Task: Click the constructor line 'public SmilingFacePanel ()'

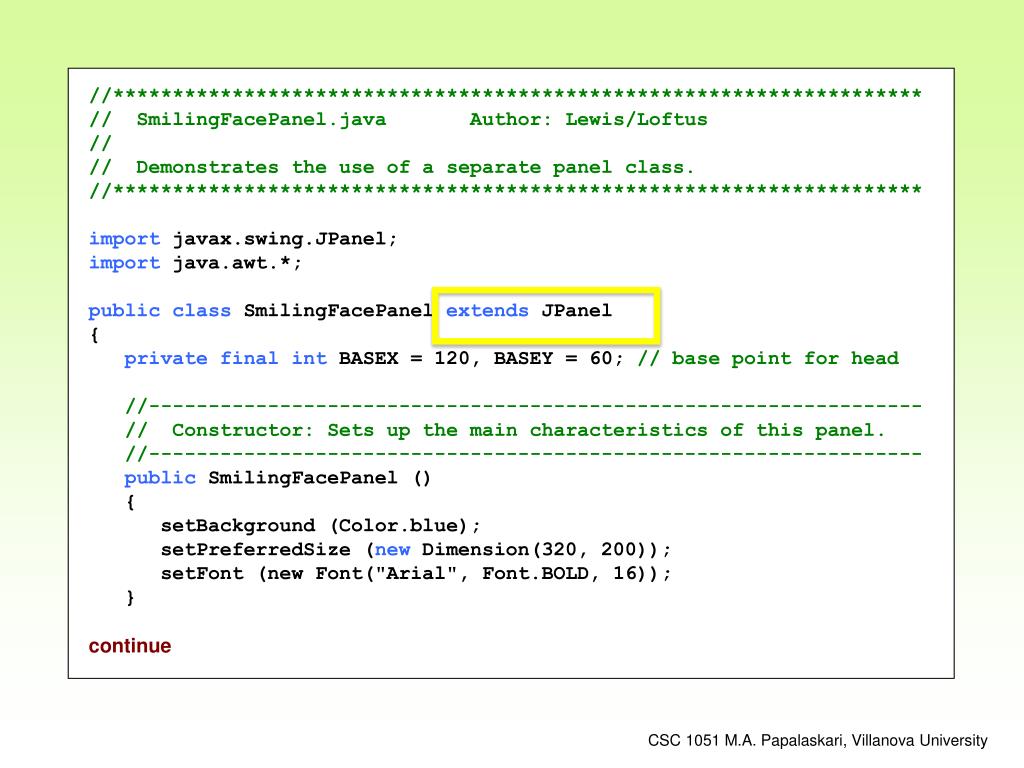Action: pos(278,478)
